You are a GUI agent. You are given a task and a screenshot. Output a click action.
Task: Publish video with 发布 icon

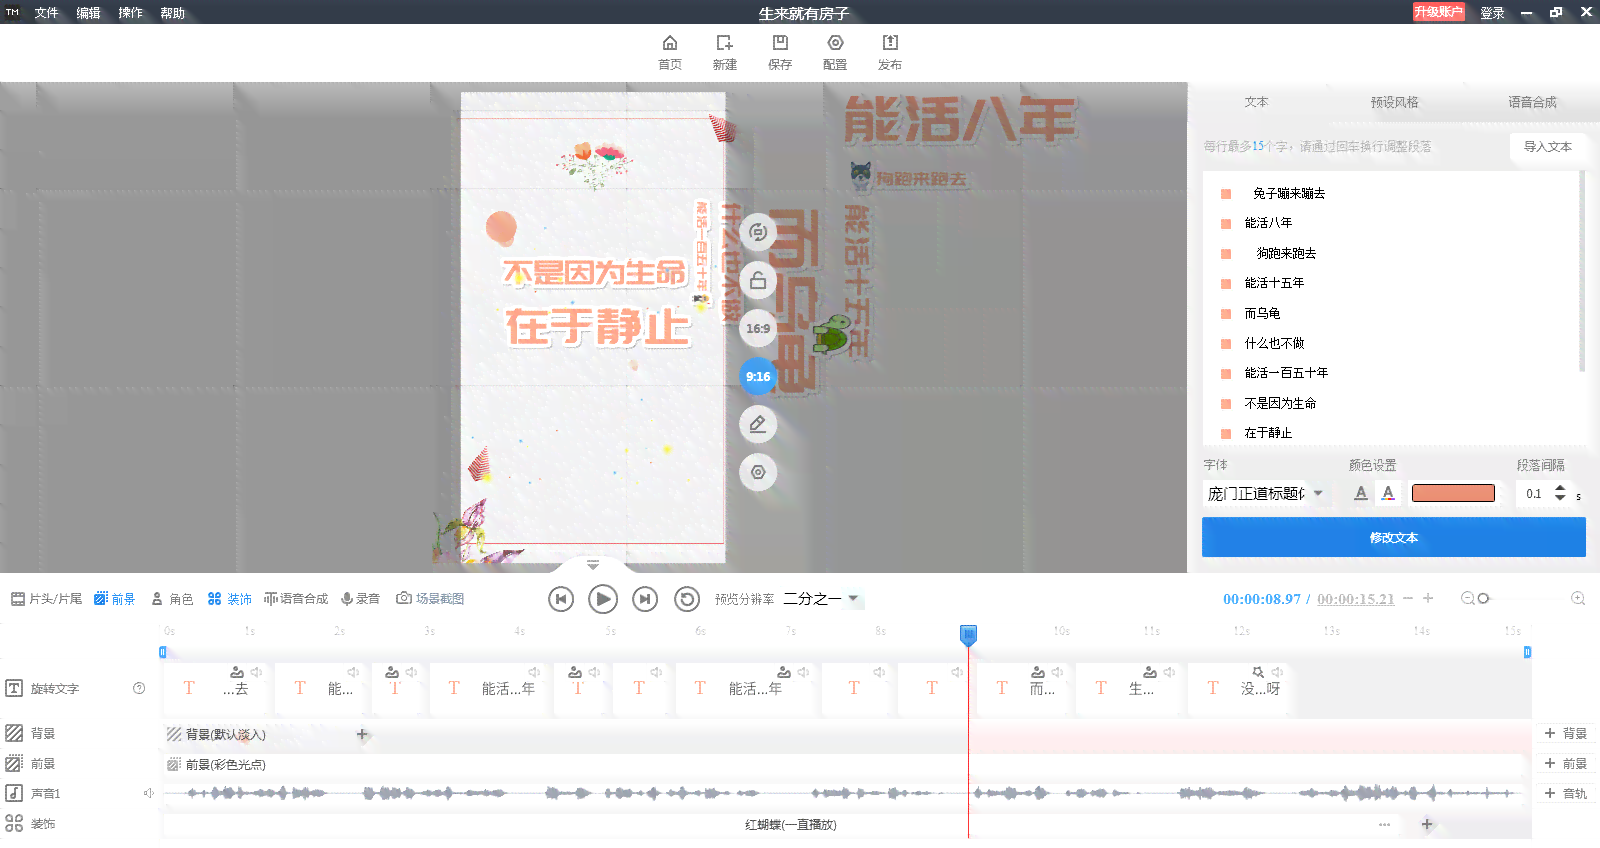tap(890, 52)
